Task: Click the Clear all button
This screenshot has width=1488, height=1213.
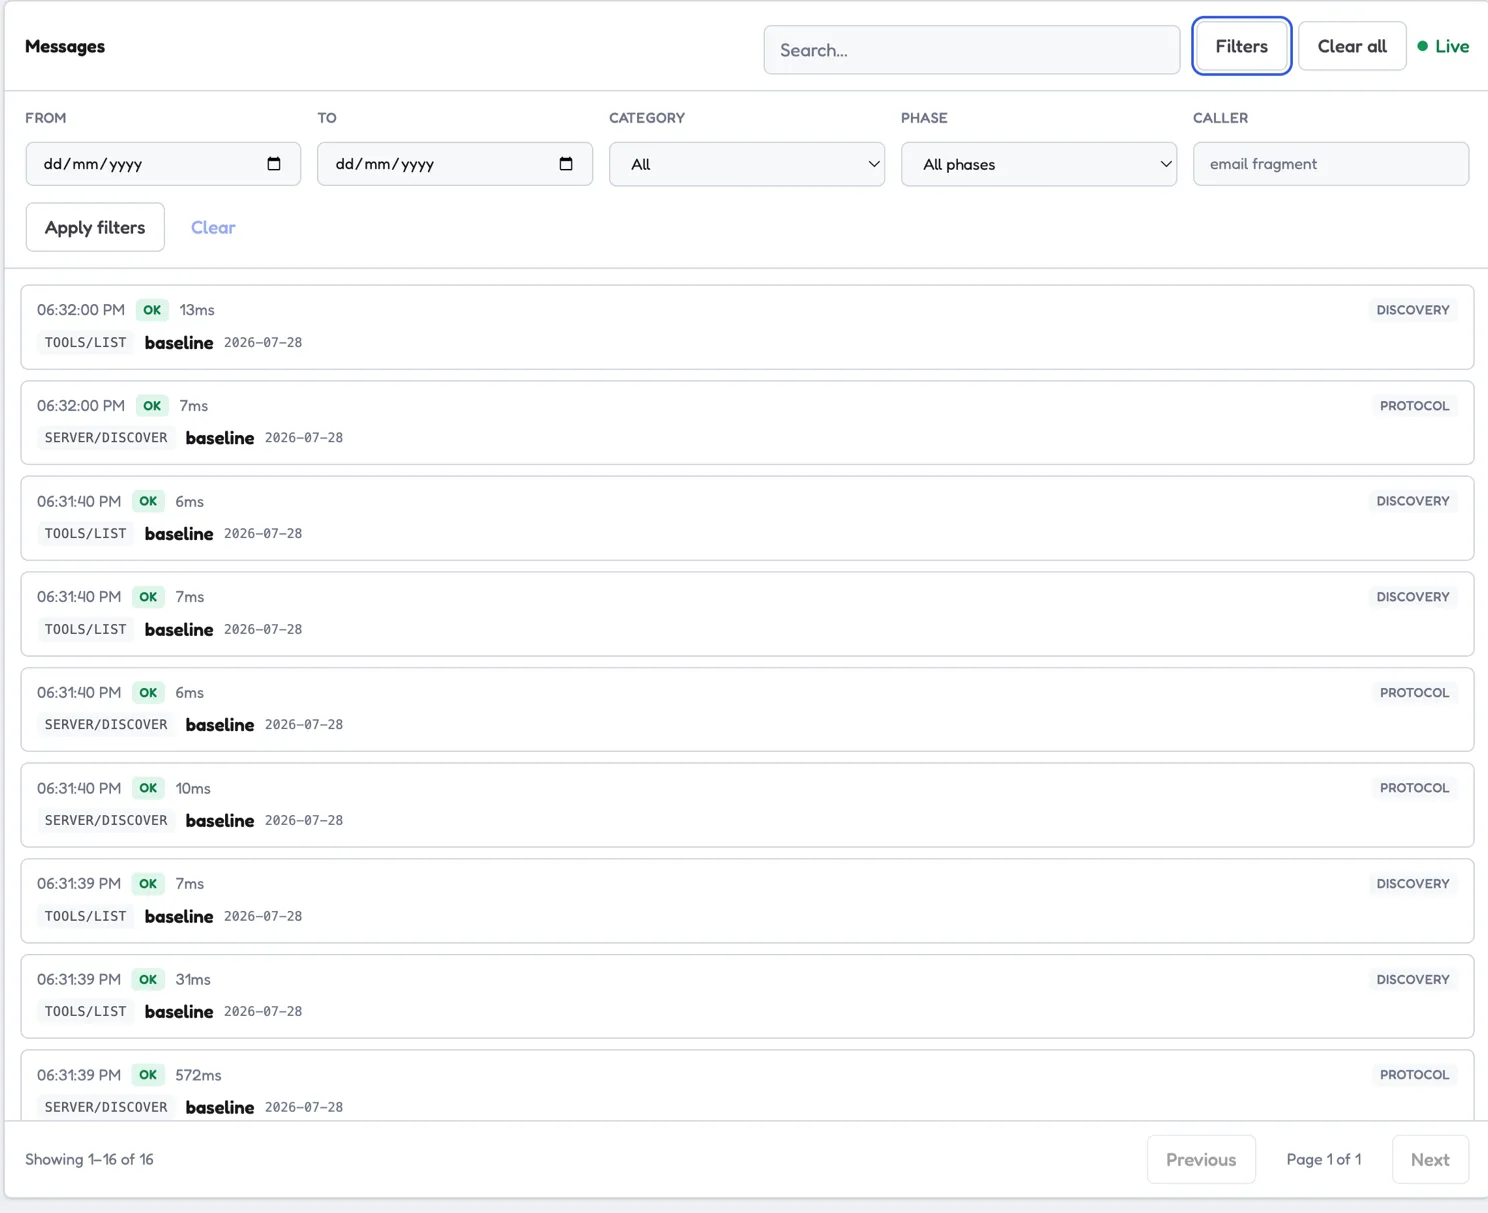Action: 1352,46
